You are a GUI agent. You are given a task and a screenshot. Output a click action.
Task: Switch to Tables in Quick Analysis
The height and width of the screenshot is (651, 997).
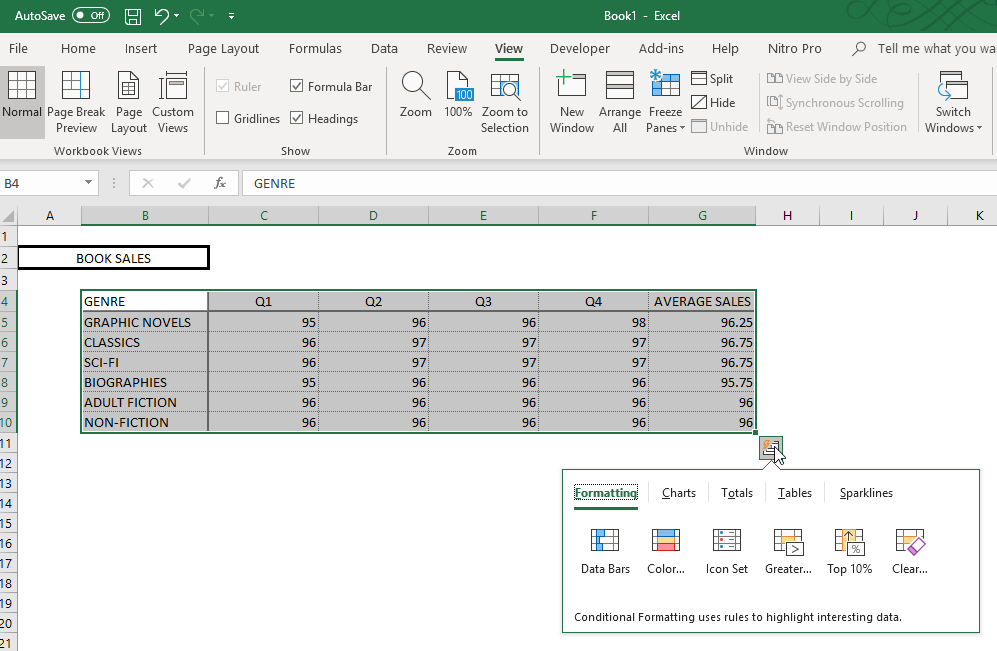(794, 493)
